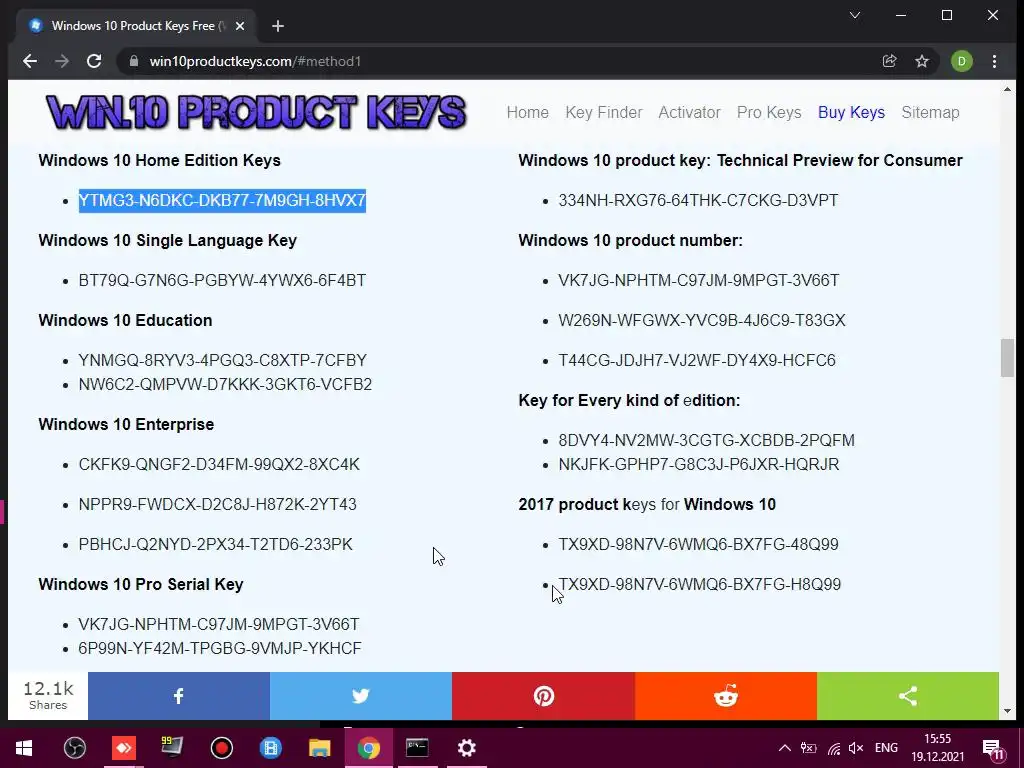Bookmark this page with the star icon

click(922, 61)
